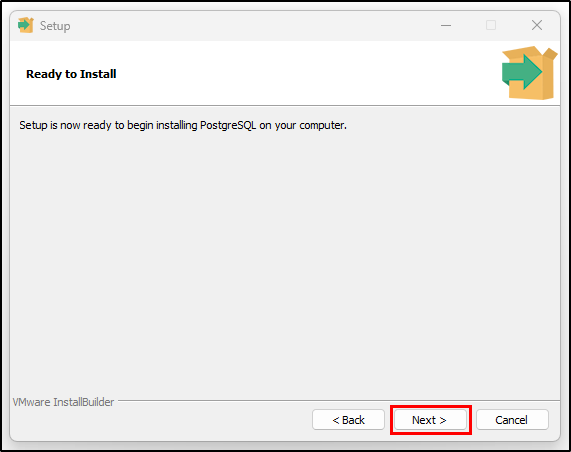
Task: Click the 'Setup is now ready' message text
Action: point(183,125)
